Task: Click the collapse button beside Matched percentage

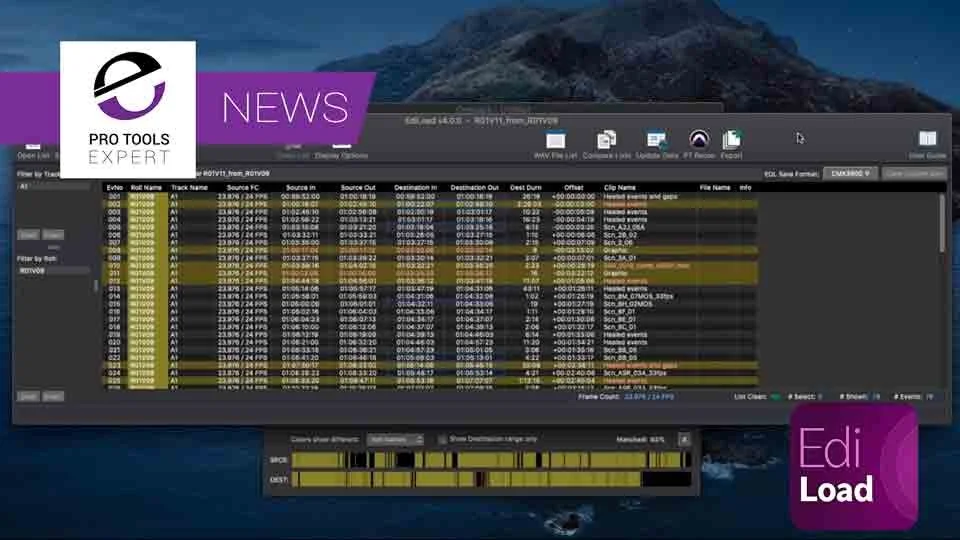Action: click(x=684, y=439)
